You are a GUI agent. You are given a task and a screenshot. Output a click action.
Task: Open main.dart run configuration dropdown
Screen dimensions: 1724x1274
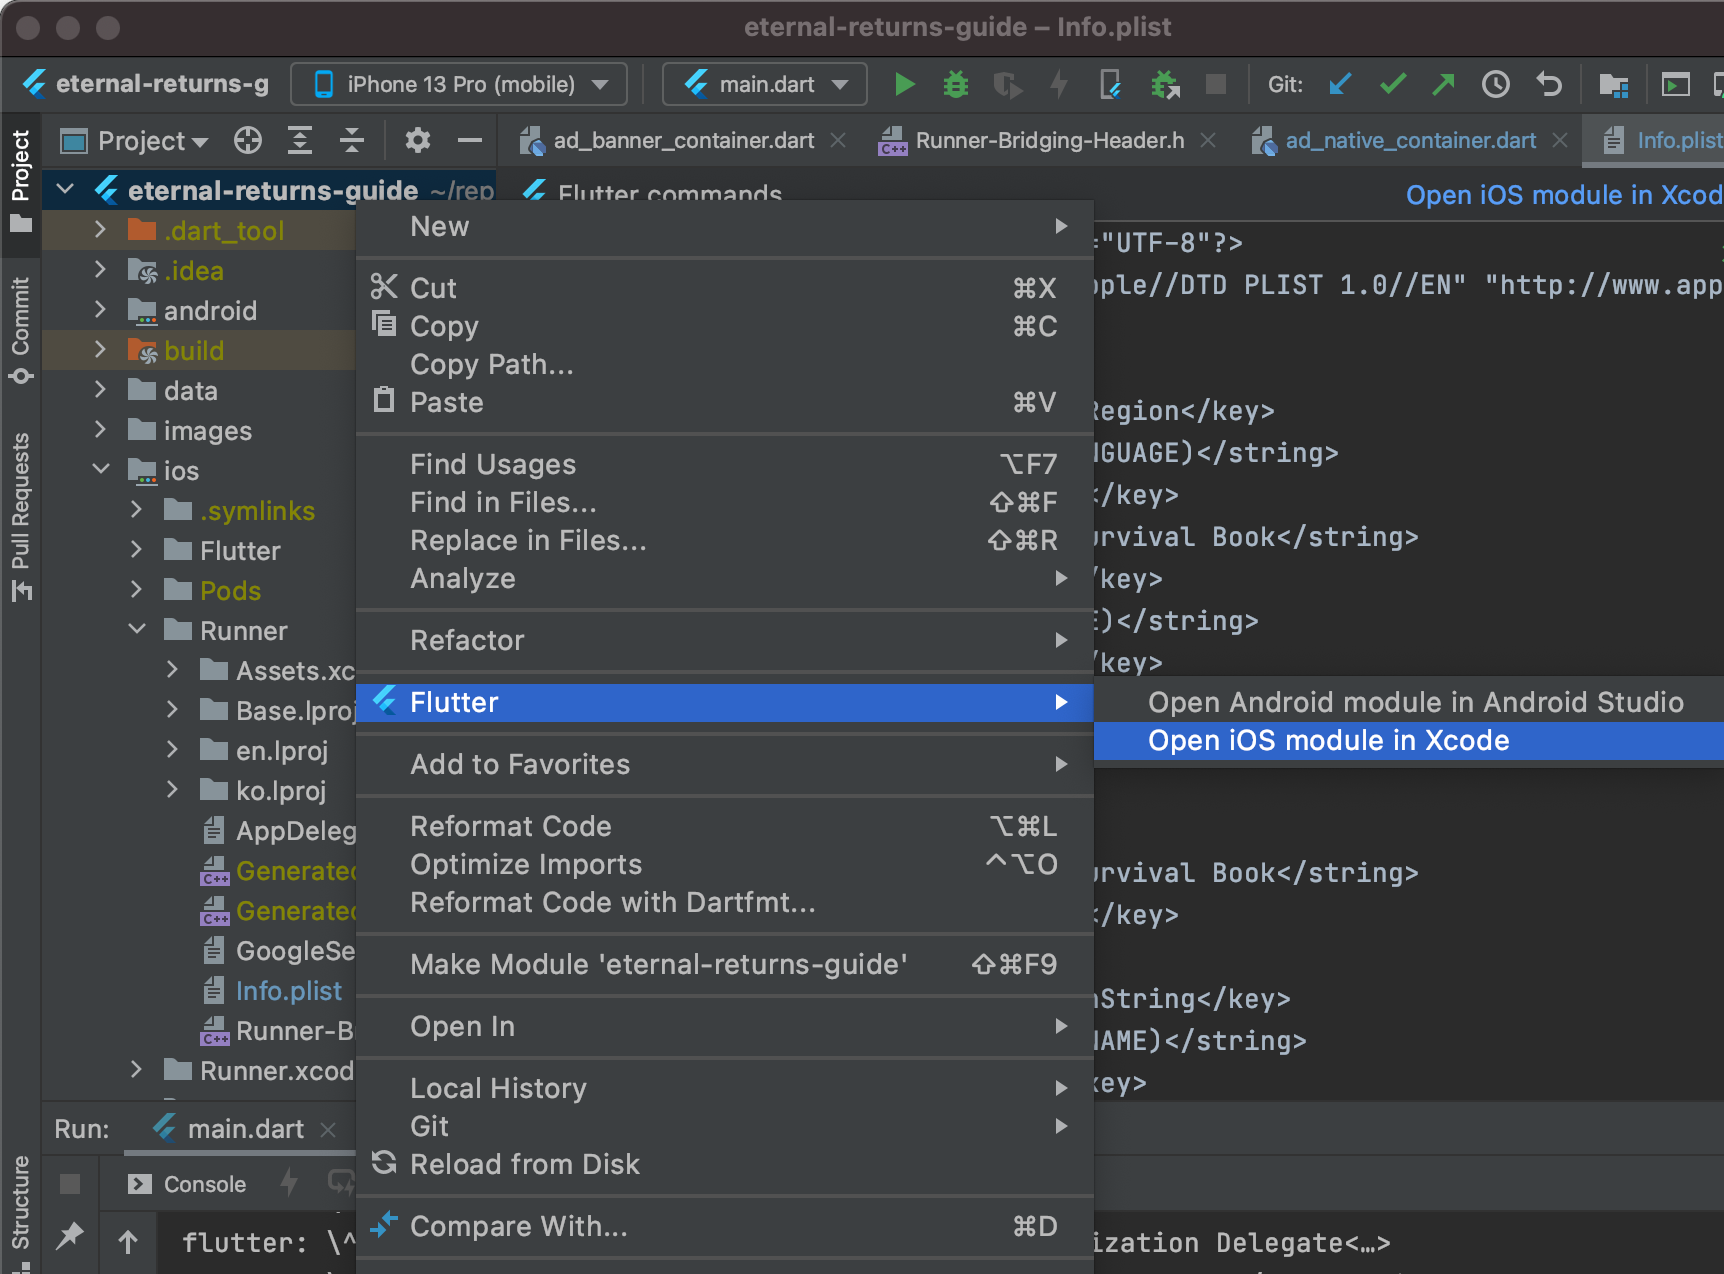[765, 84]
